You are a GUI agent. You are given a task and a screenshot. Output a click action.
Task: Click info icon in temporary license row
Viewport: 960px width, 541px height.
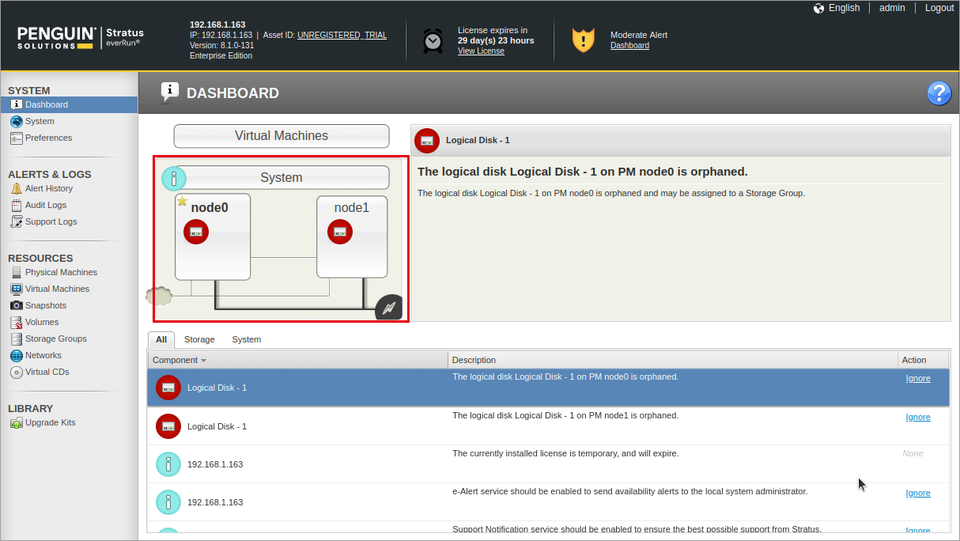(168, 465)
